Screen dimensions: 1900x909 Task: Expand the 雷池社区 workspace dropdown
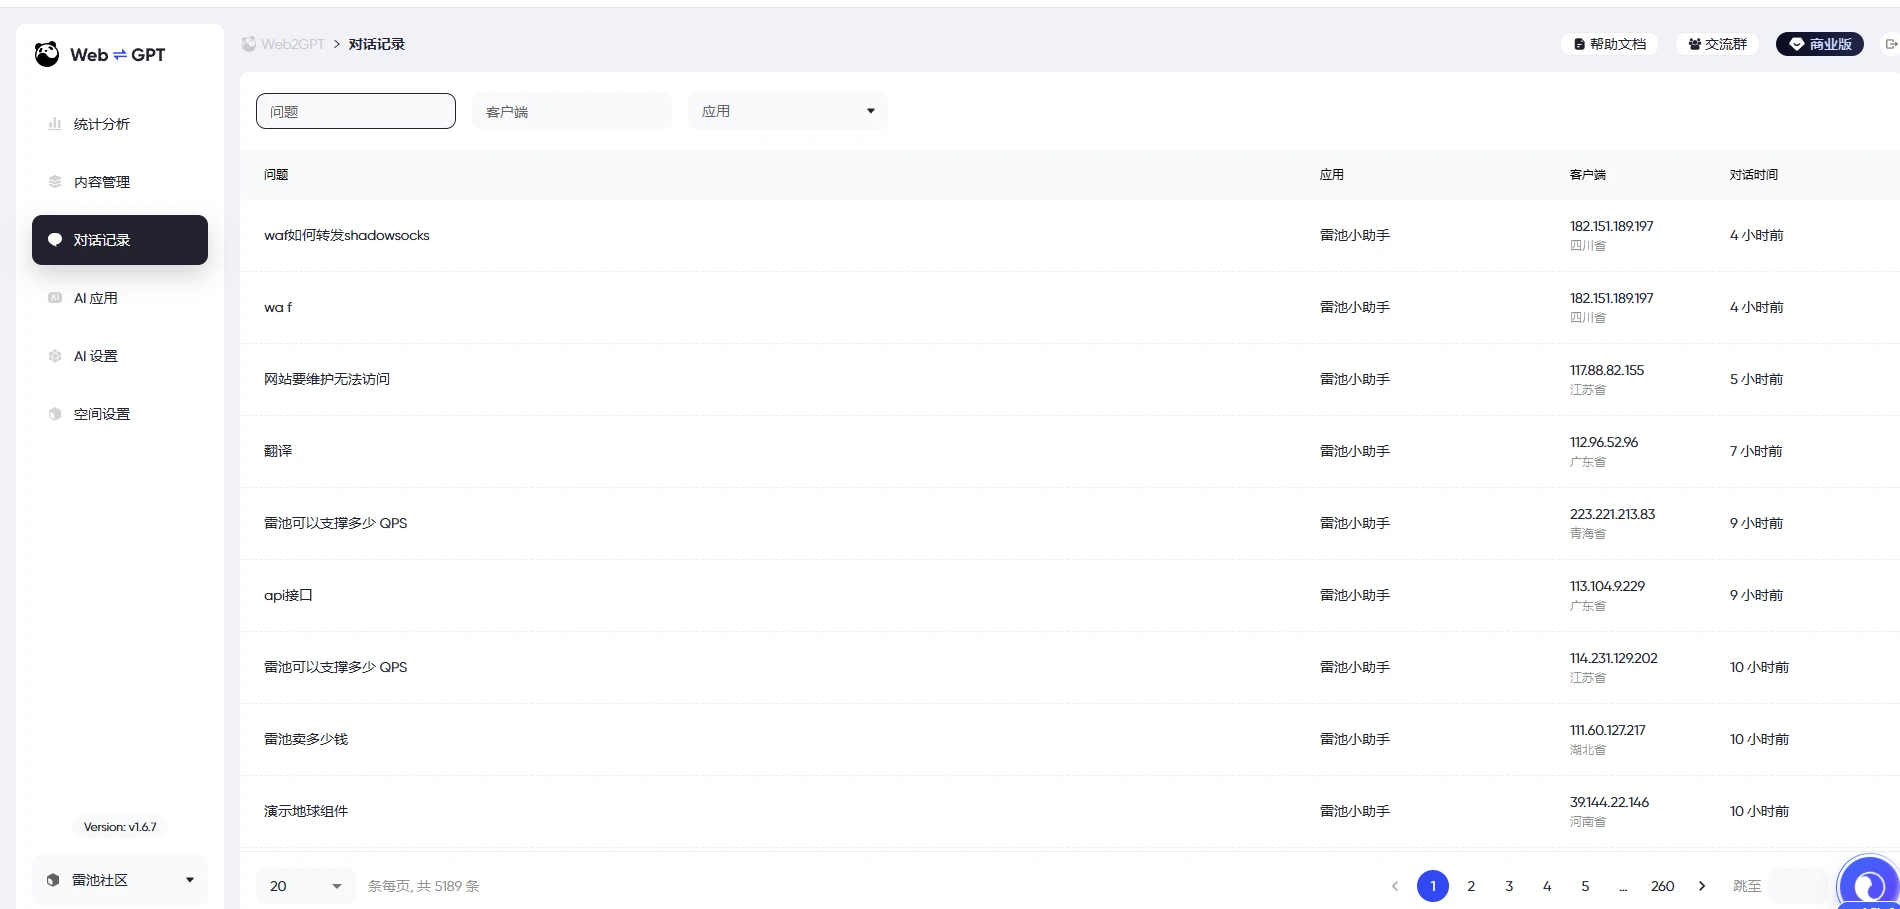click(x=120, y=880)
